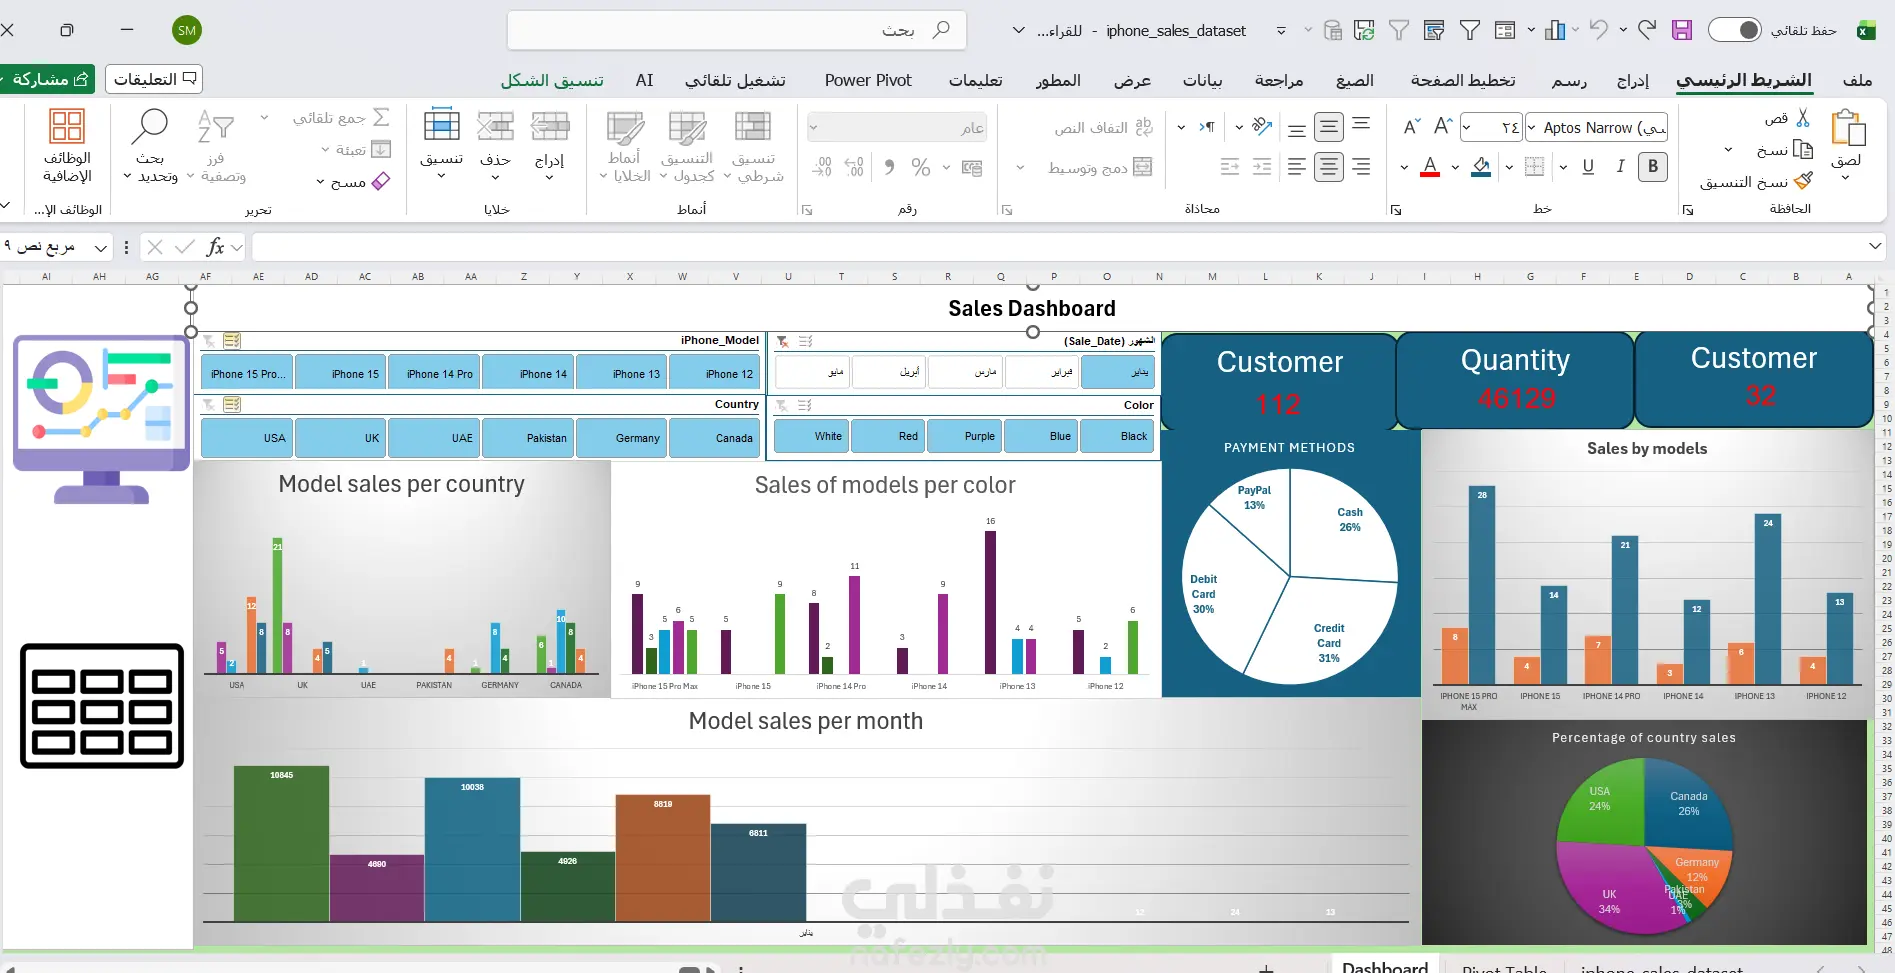Click the Format cells (تنسيق) icon
Viewport: 1895px width, 973px height.
[x=441, y=127]
